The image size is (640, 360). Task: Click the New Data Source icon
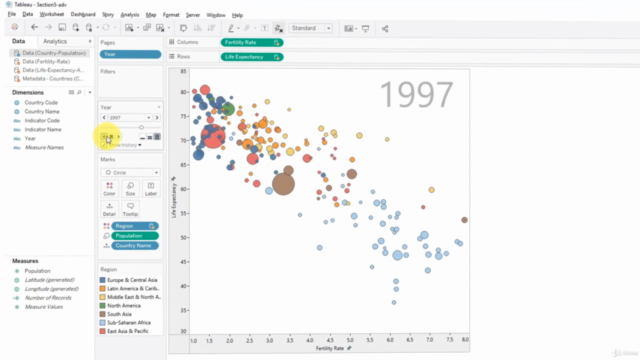coord(76,27)
